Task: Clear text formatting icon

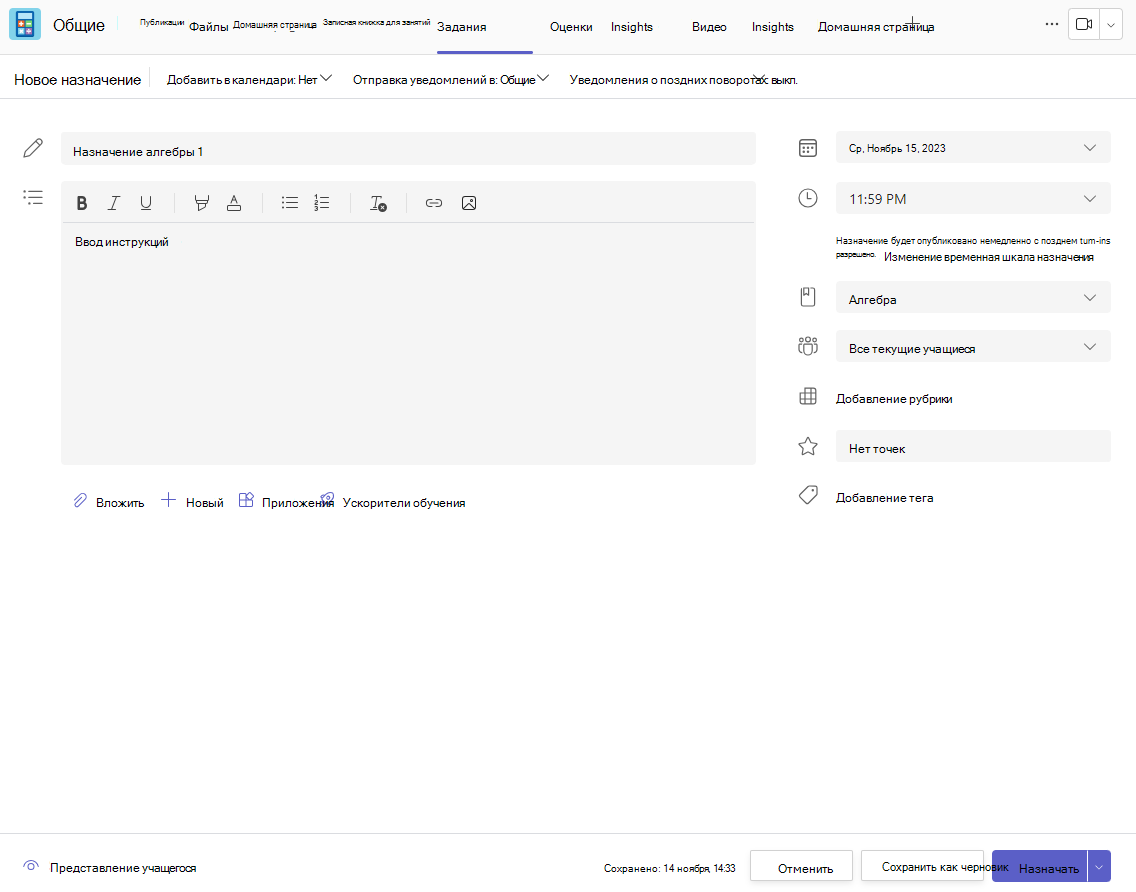Action: 378,204
